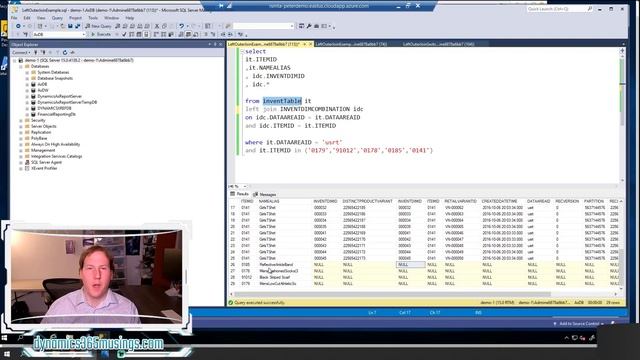This screenshot has width=640, height=360.
Task: Select the PolyBase folder
Action: point(39,138)
